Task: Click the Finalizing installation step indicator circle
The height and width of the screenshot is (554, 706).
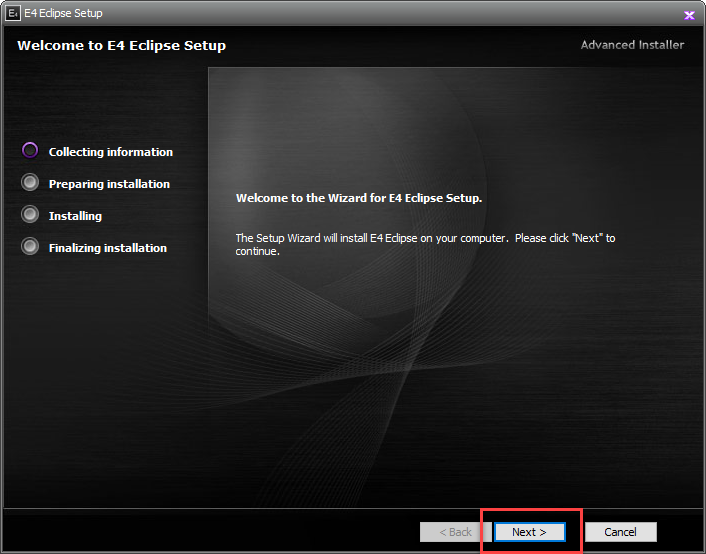Action: (30, 246)
